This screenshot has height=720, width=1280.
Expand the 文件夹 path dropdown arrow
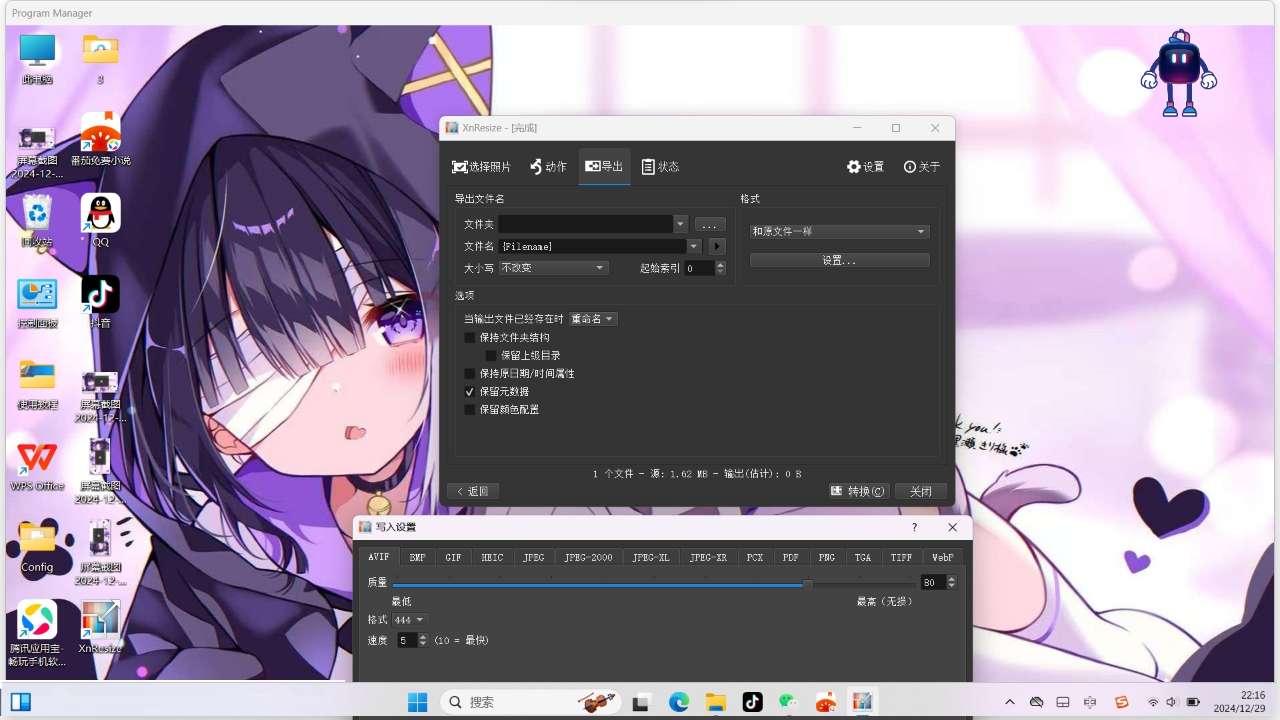(x=681, y=224)
